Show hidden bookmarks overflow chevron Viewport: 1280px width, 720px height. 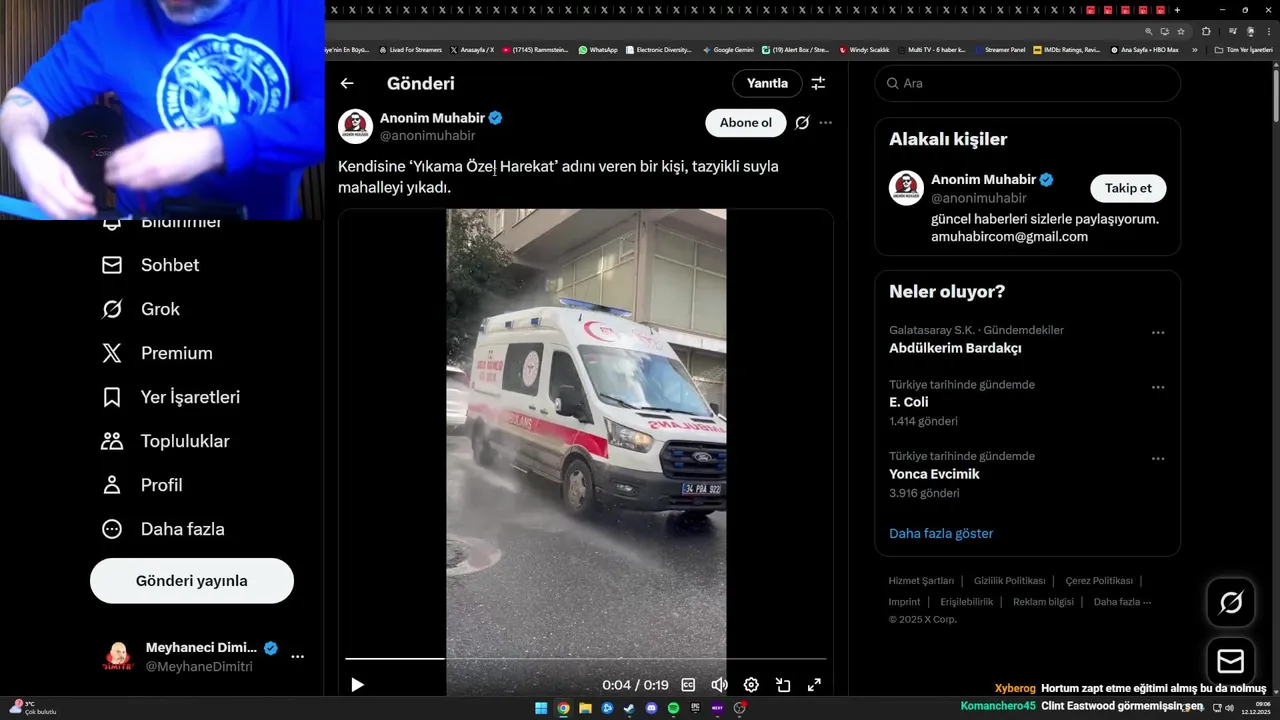[x=1194, y=49]
